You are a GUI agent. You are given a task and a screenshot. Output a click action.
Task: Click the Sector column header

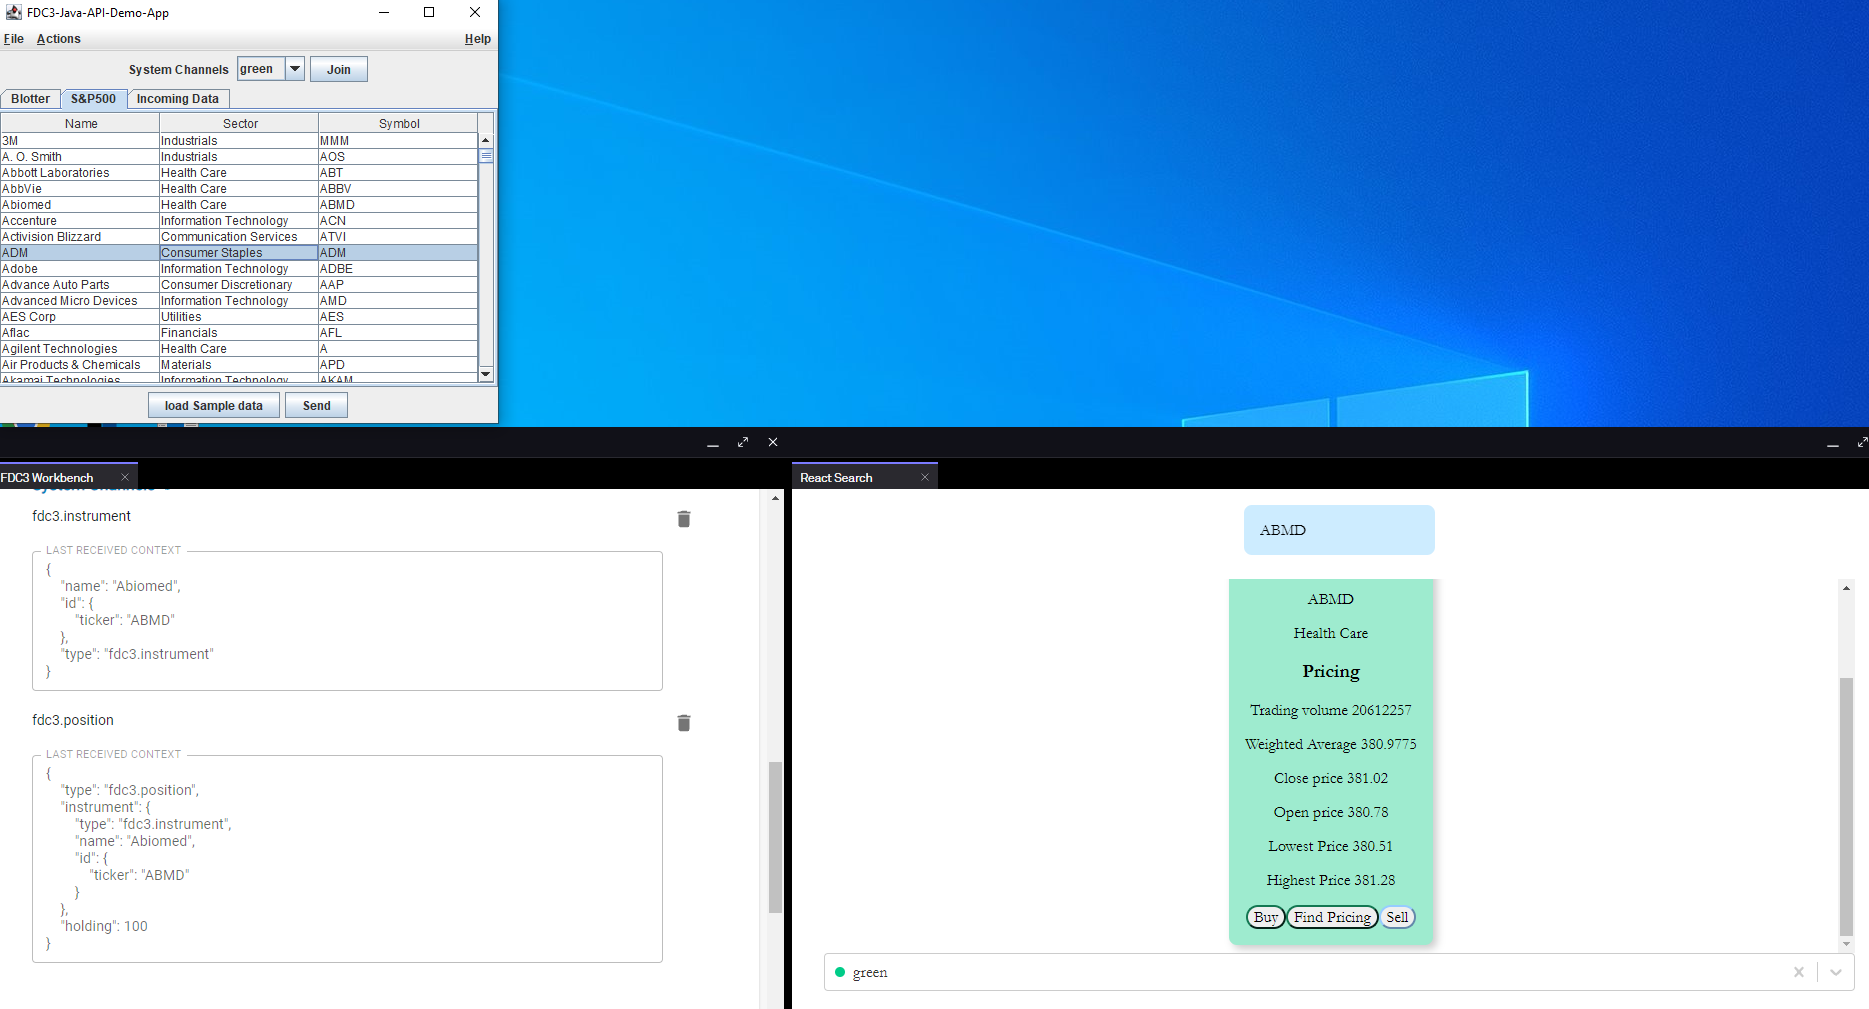(x=239, y=124)
